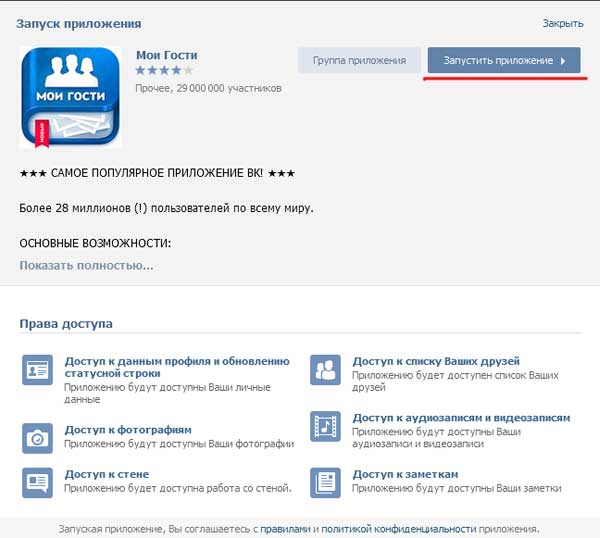Image resolution: width=600 pixels, height=538 pixels.
Task: Click the Мои Гости app logo thumbnail
Action: tap(70, 98)
